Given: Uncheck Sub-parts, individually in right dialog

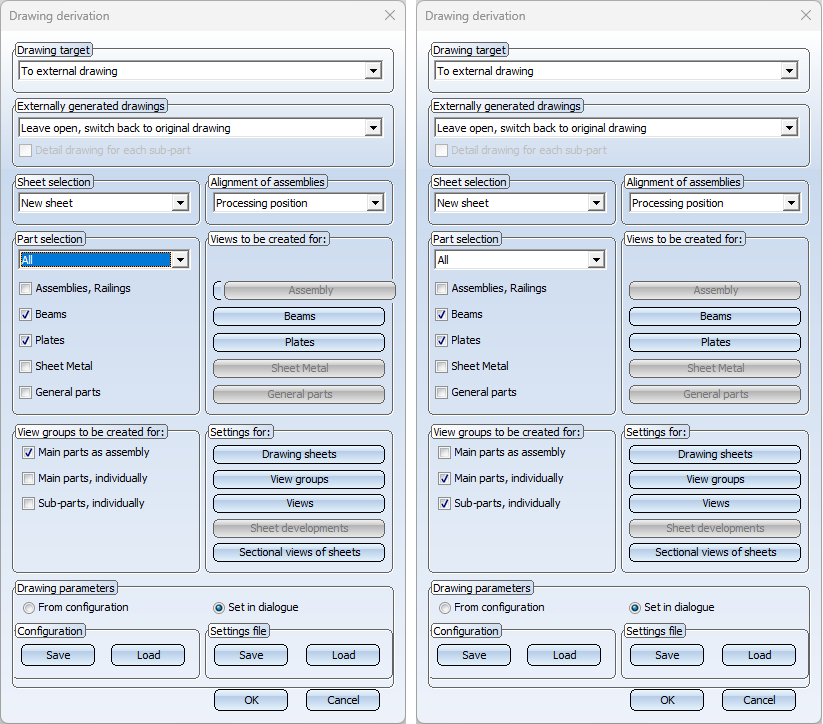Looking at the screenshot, I should click(x=444, y=503).
